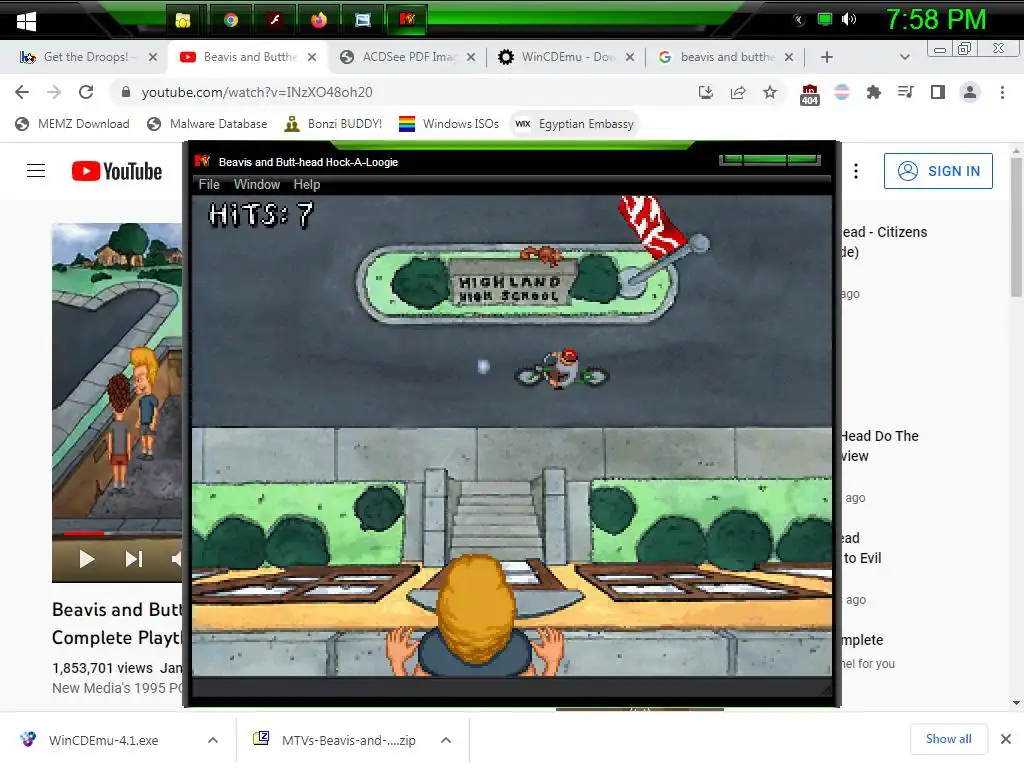Open the Chrome profile avatar
Screen dimensions: 1024x768
coord(970,92)
